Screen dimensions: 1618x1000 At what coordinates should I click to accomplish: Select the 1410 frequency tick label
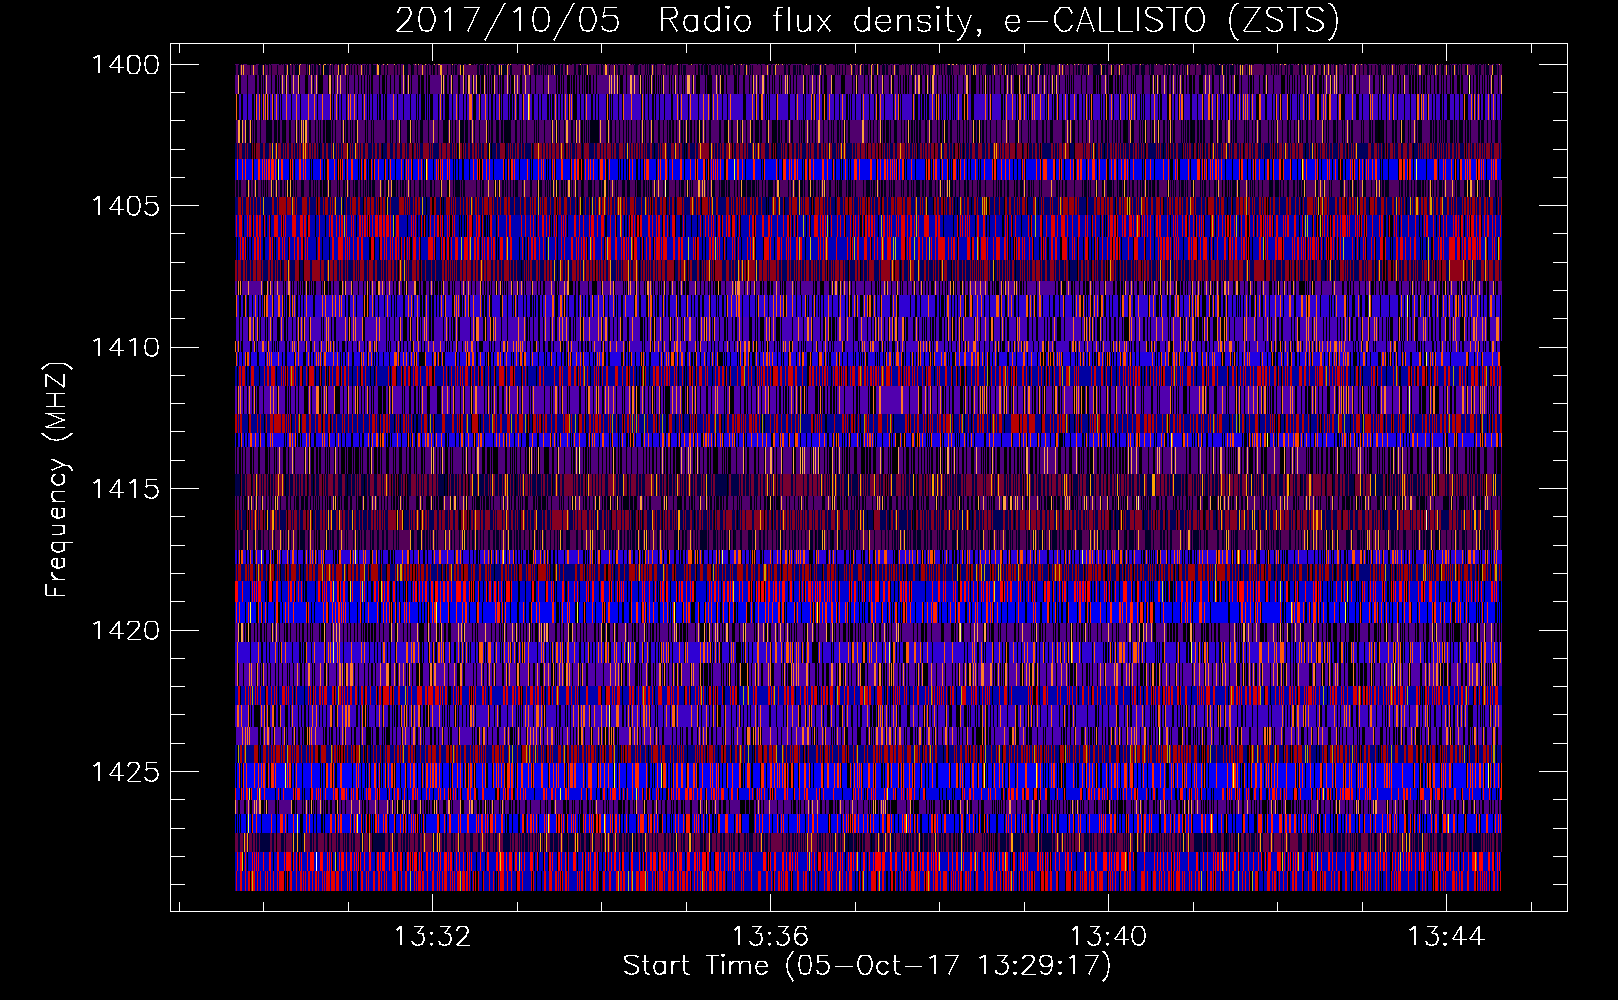tap(125, 348)
